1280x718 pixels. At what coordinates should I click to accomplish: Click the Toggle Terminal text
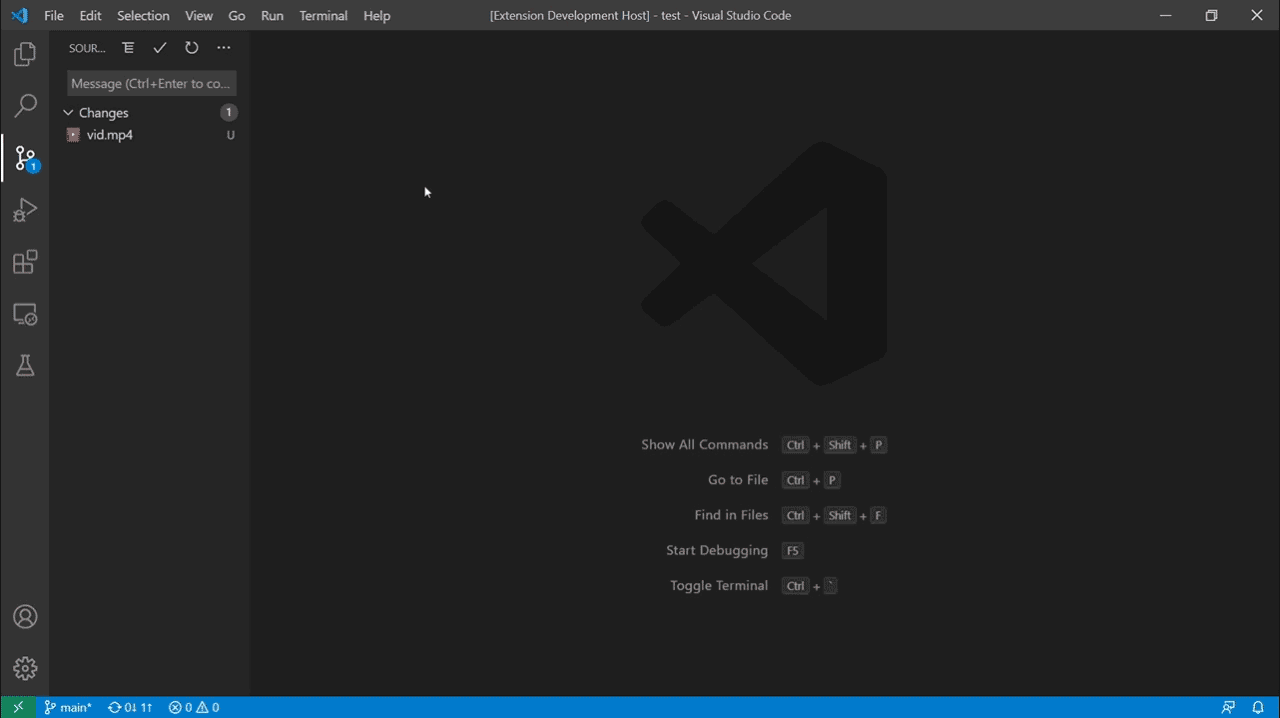(x=719, y=585)
